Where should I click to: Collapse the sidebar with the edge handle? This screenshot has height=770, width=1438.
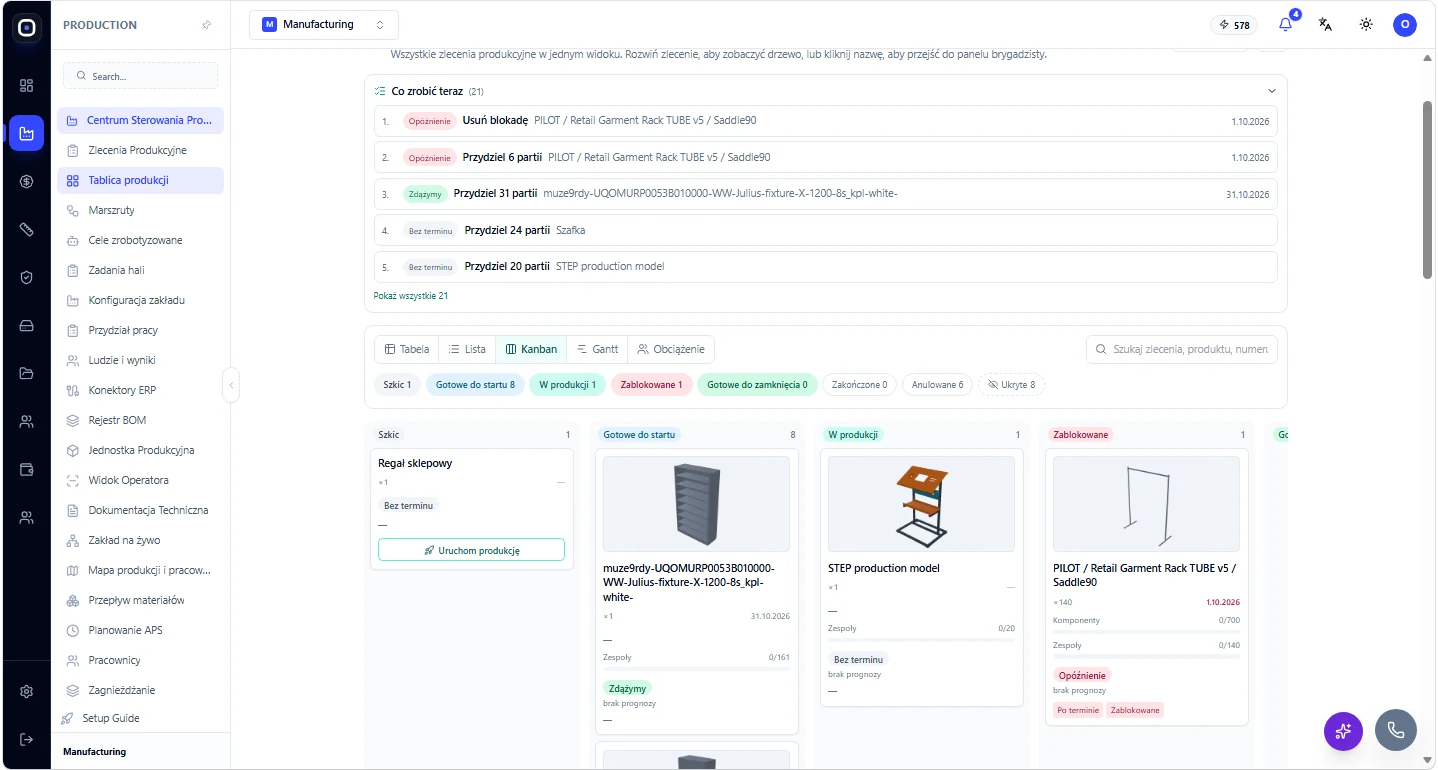point(231,385)
